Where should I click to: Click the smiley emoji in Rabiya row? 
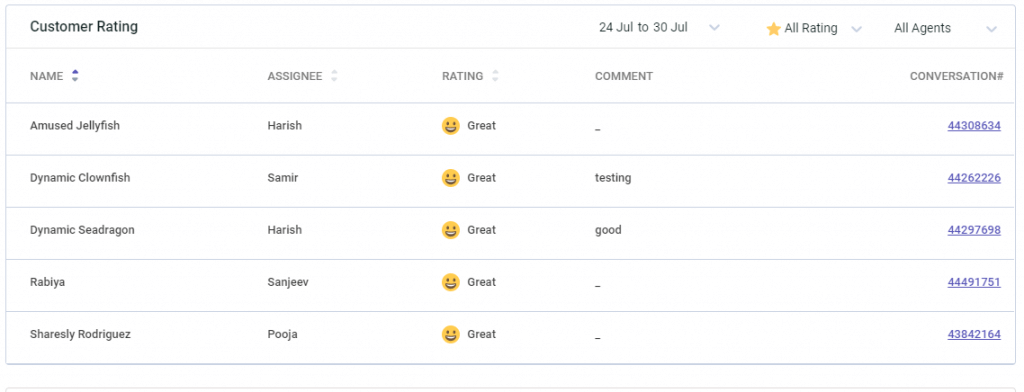coord(451,282)
